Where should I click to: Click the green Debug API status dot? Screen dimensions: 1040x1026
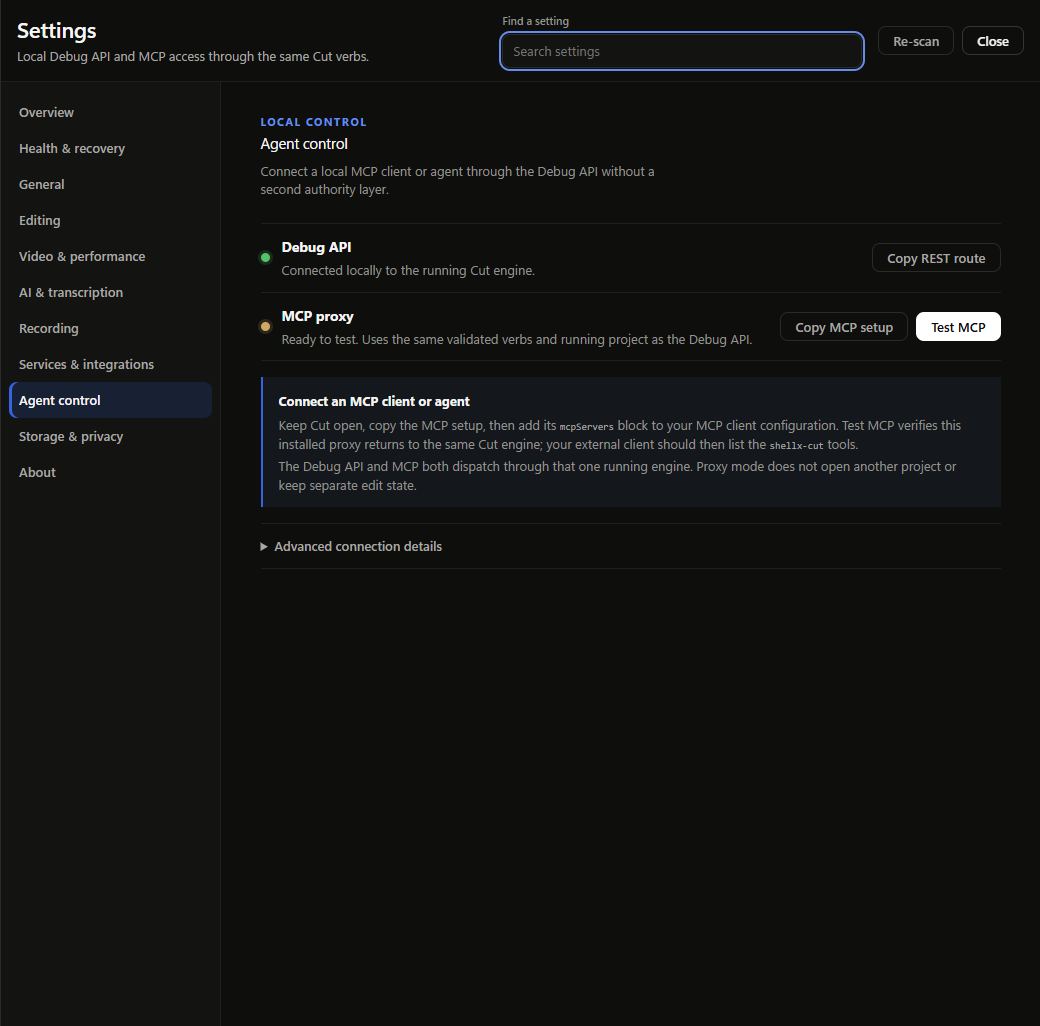(265, 257)
